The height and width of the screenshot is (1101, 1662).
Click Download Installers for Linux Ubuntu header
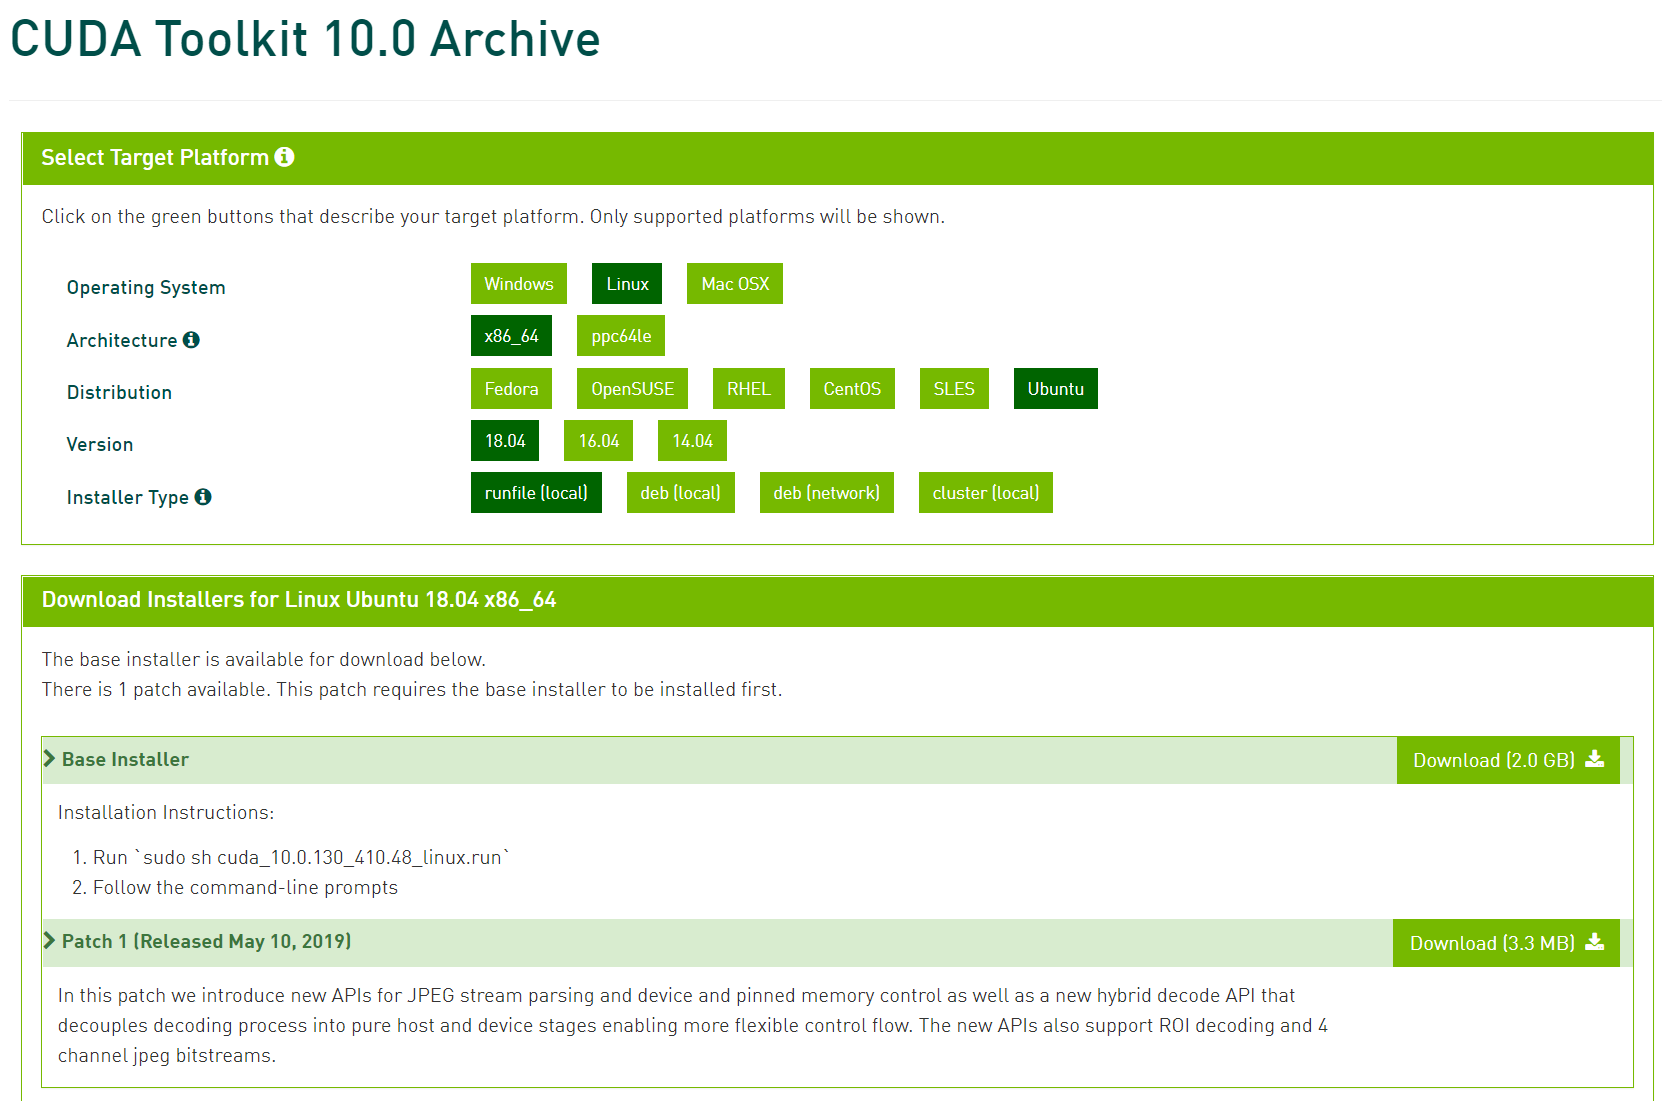pyautogui.click(x=299, y=600)
